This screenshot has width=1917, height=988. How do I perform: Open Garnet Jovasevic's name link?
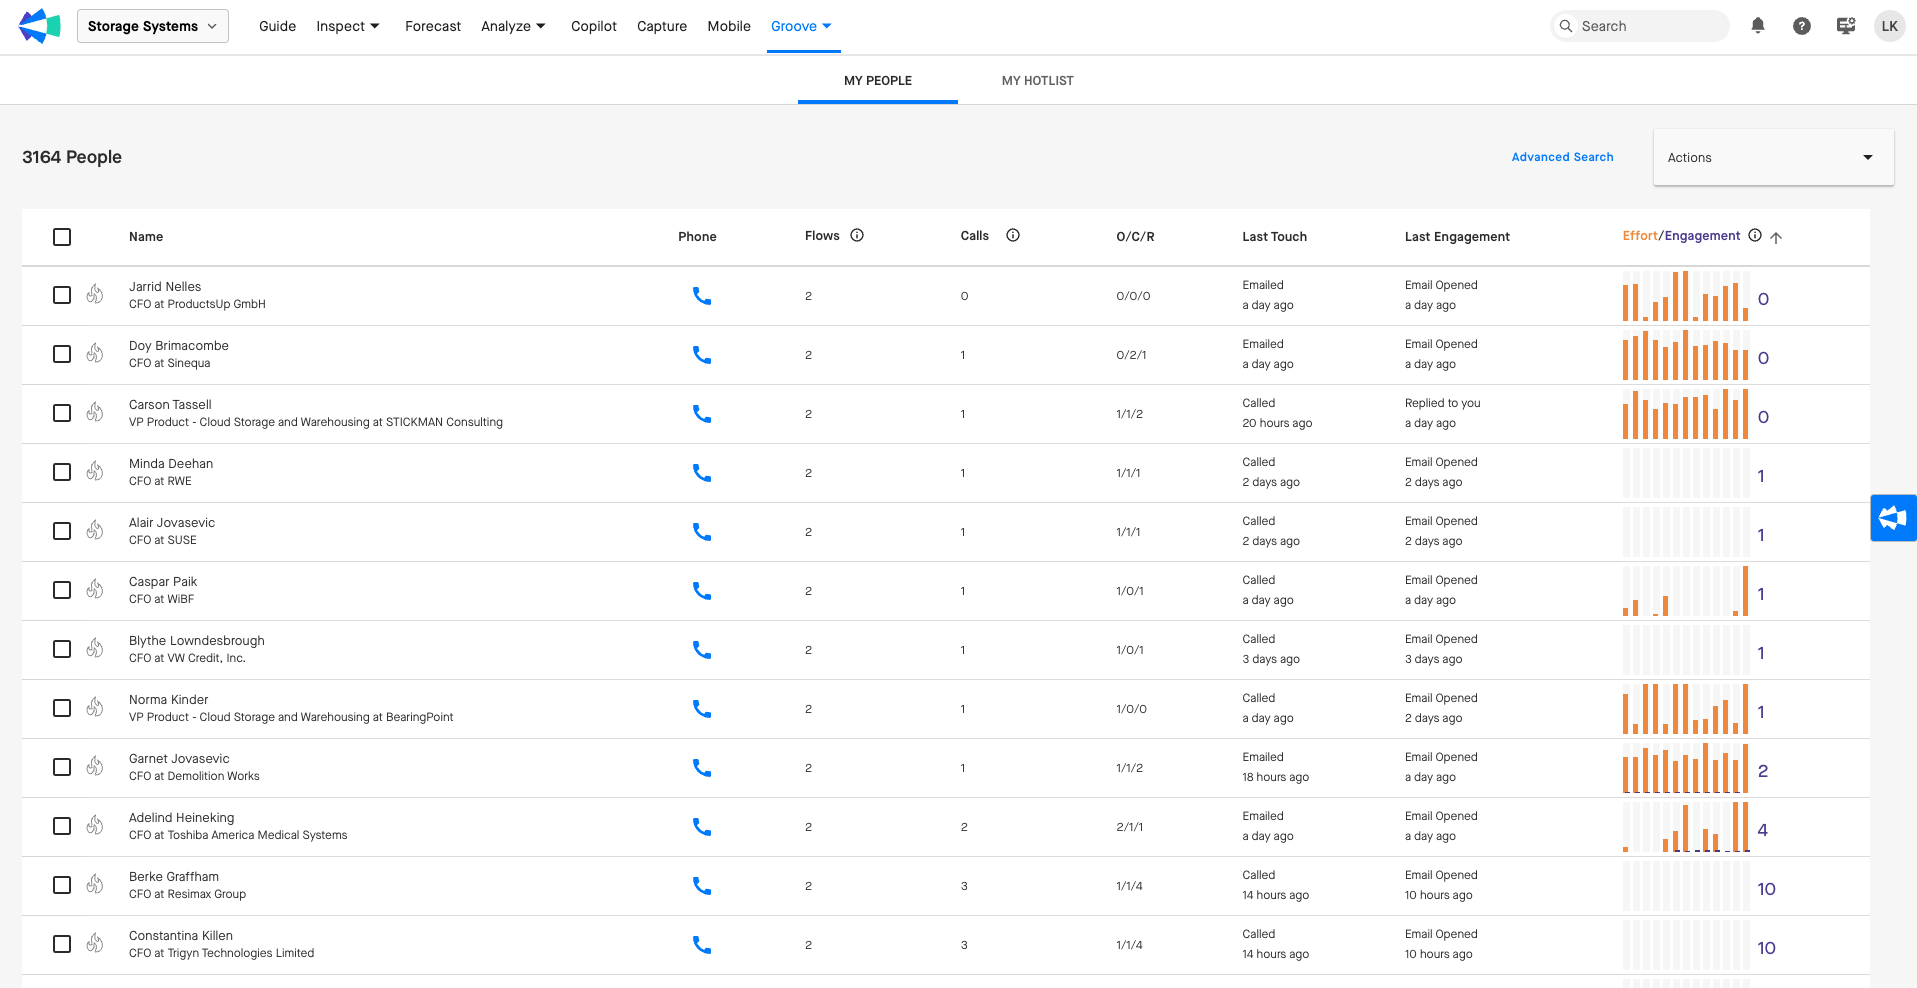[179, 759]
